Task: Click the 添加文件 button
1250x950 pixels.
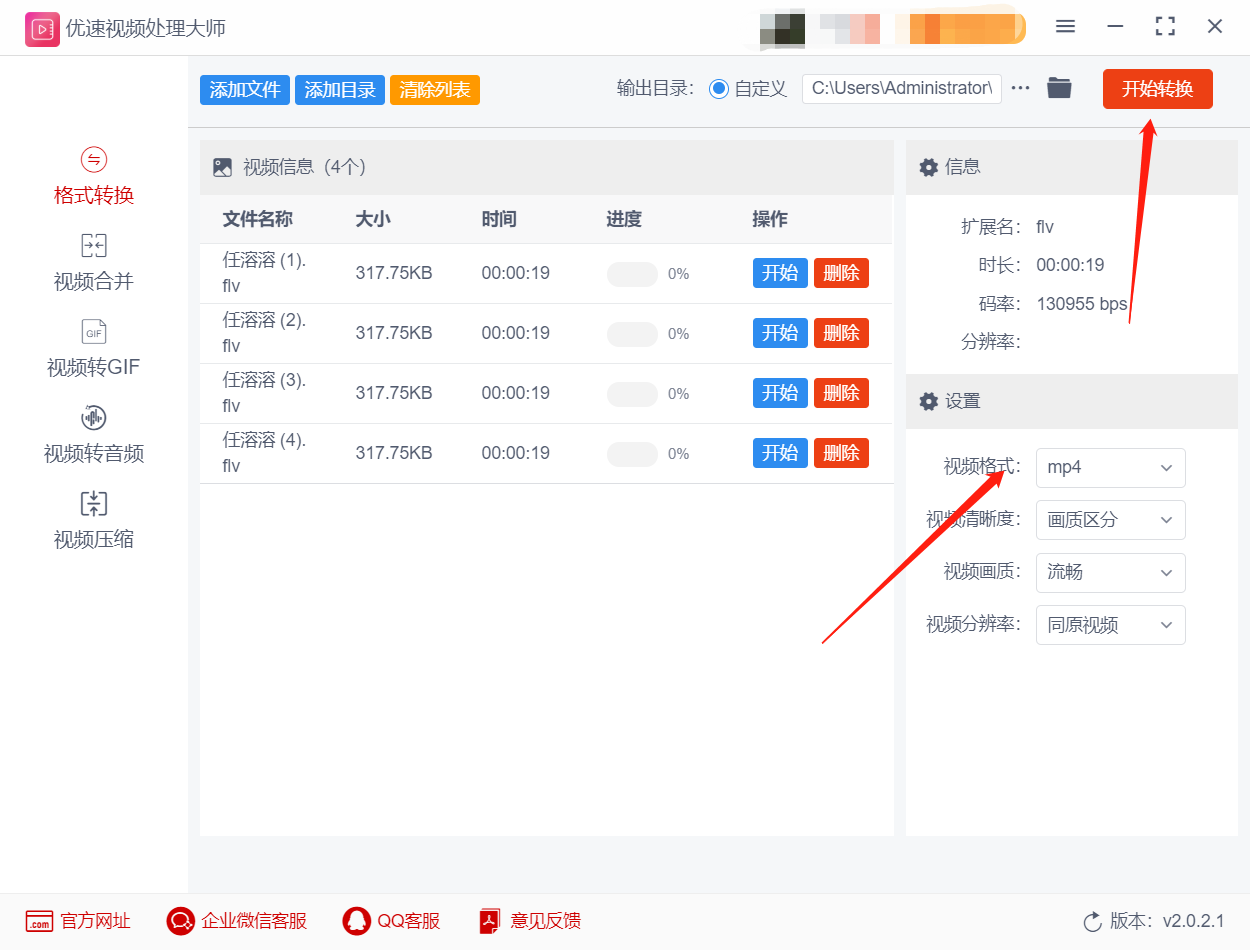Action: (x=245, y=90)
